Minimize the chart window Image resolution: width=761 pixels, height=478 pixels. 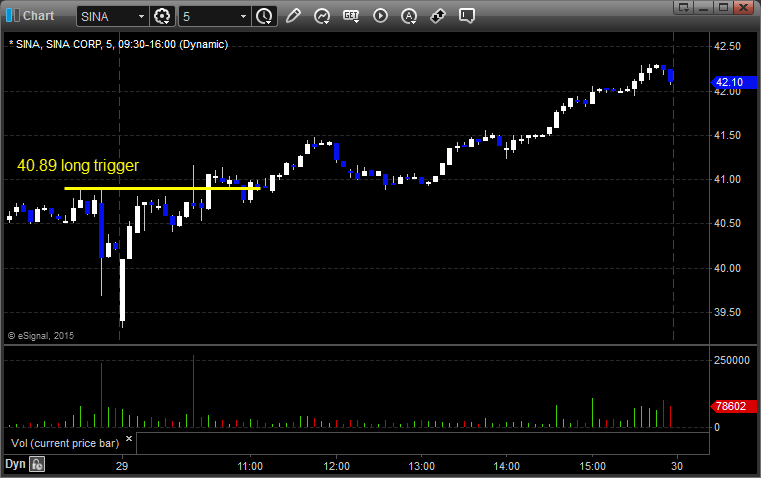[x=704, y=7]
